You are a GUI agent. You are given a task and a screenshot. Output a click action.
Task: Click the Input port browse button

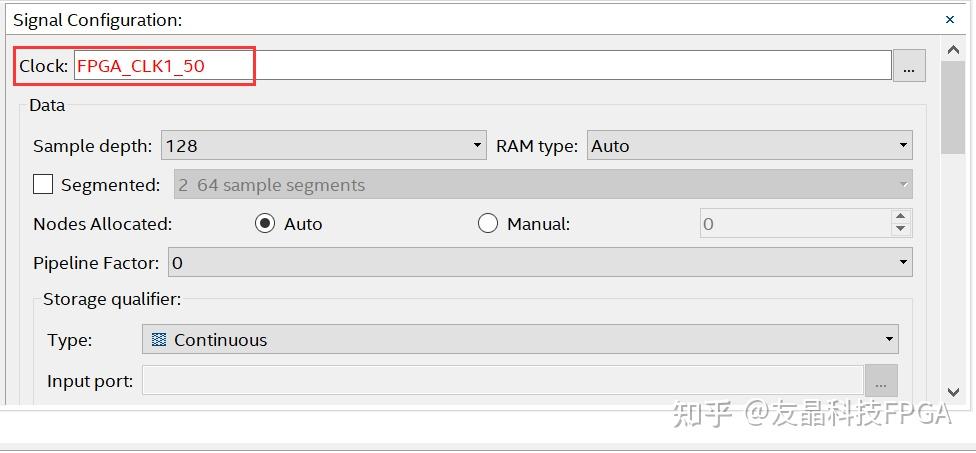point(881,381)
